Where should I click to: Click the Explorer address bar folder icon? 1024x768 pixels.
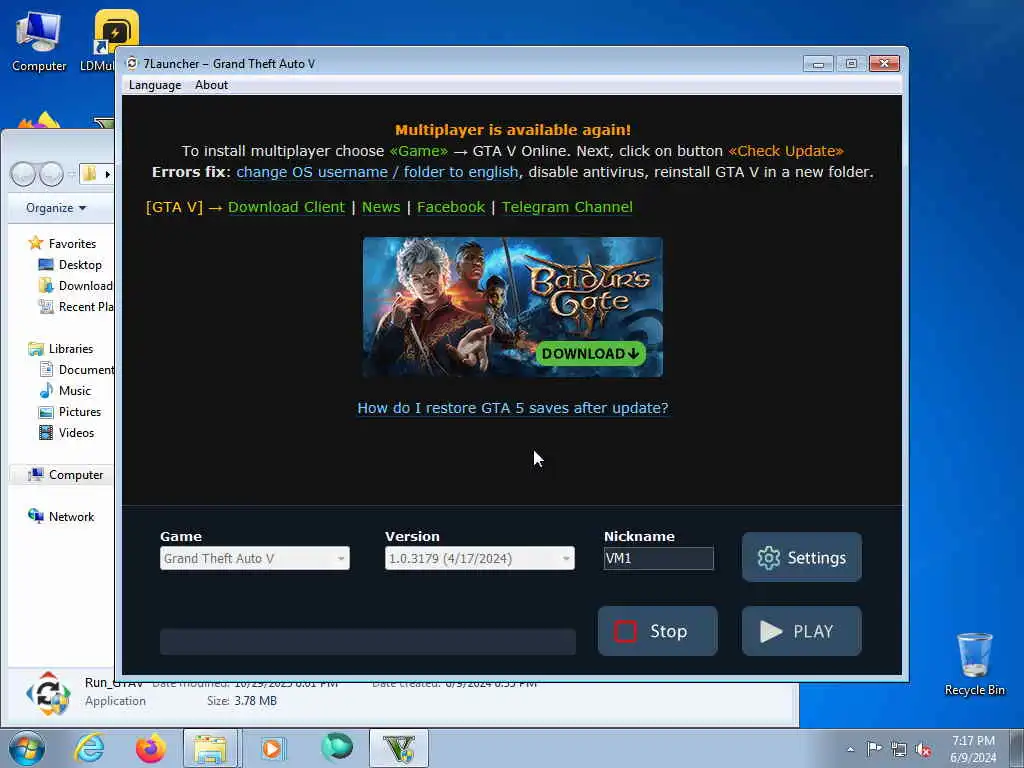tap(89, 174)
